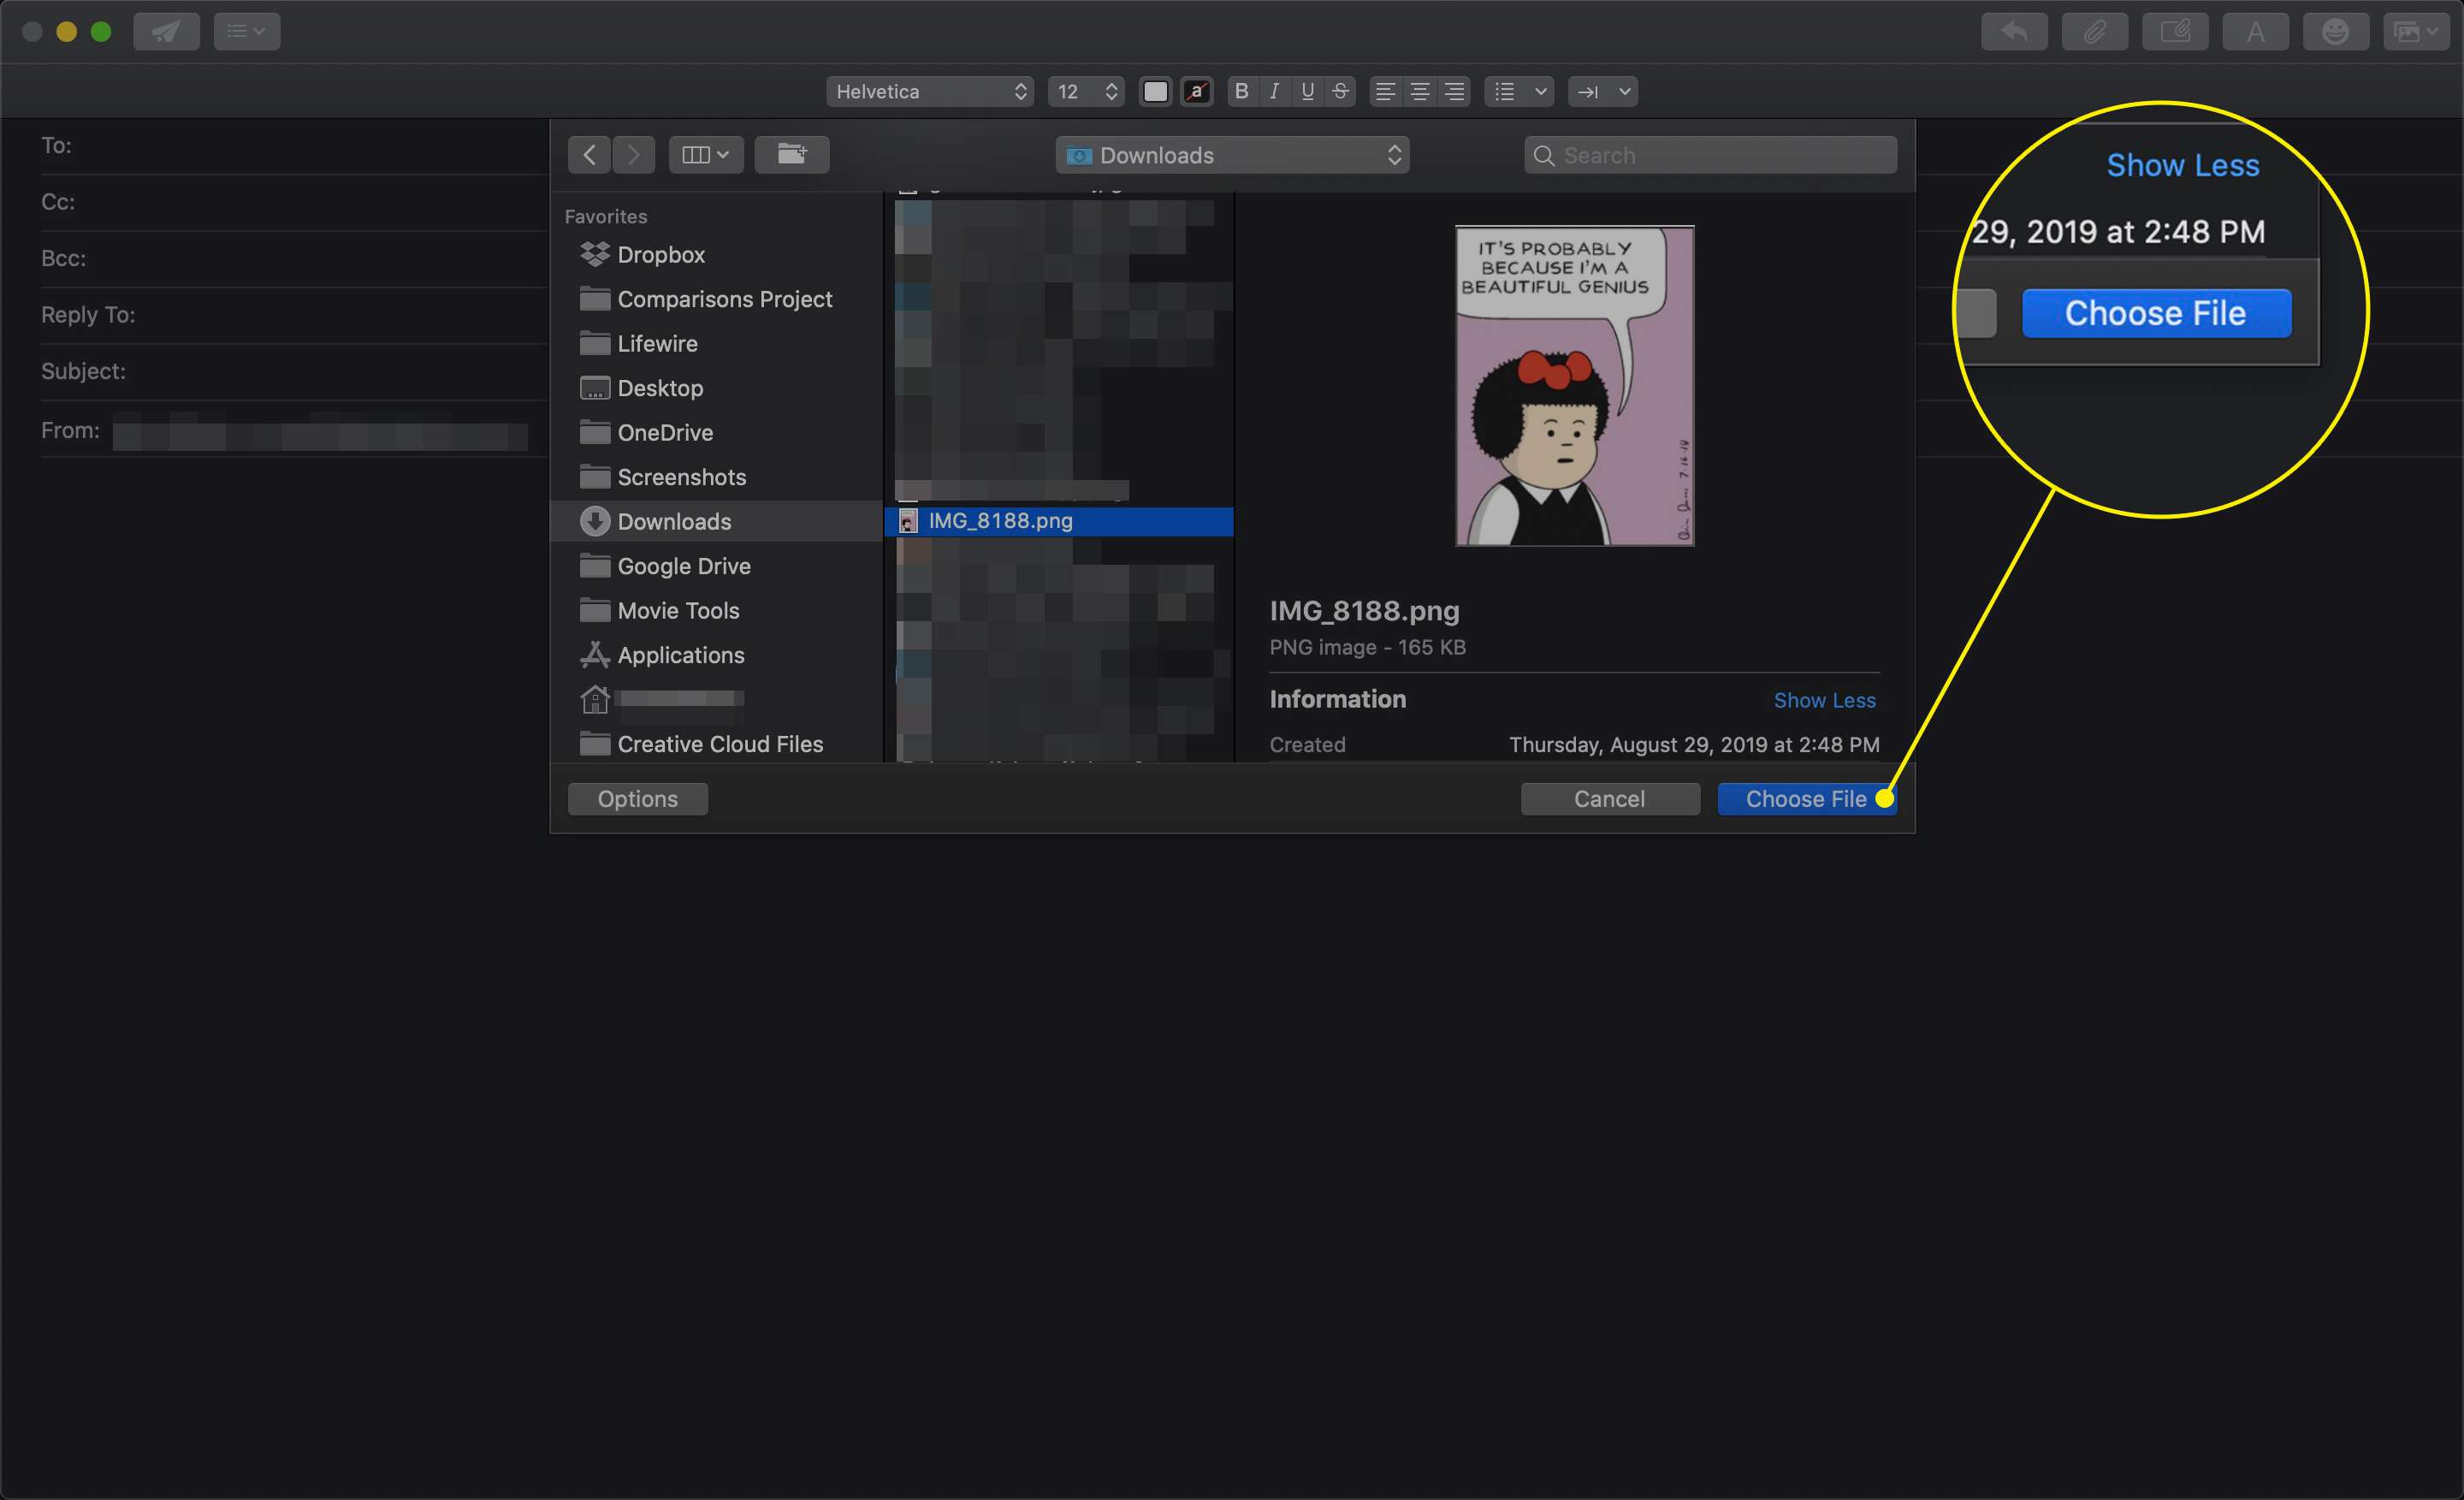Image resolution: width=2464 pixels, height=1500 pixels.
Task: Click the Cancel button
Action: [1607, 797]
